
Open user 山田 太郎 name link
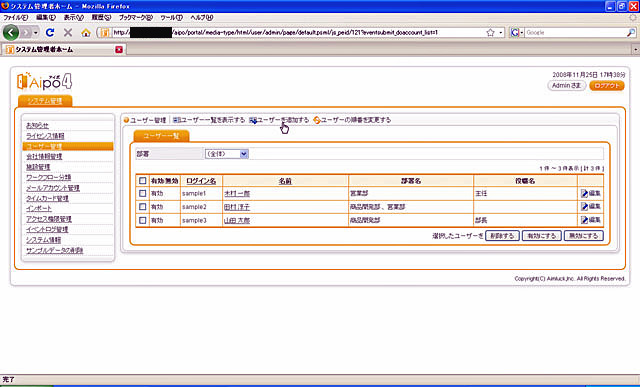(x=237, y=220)
